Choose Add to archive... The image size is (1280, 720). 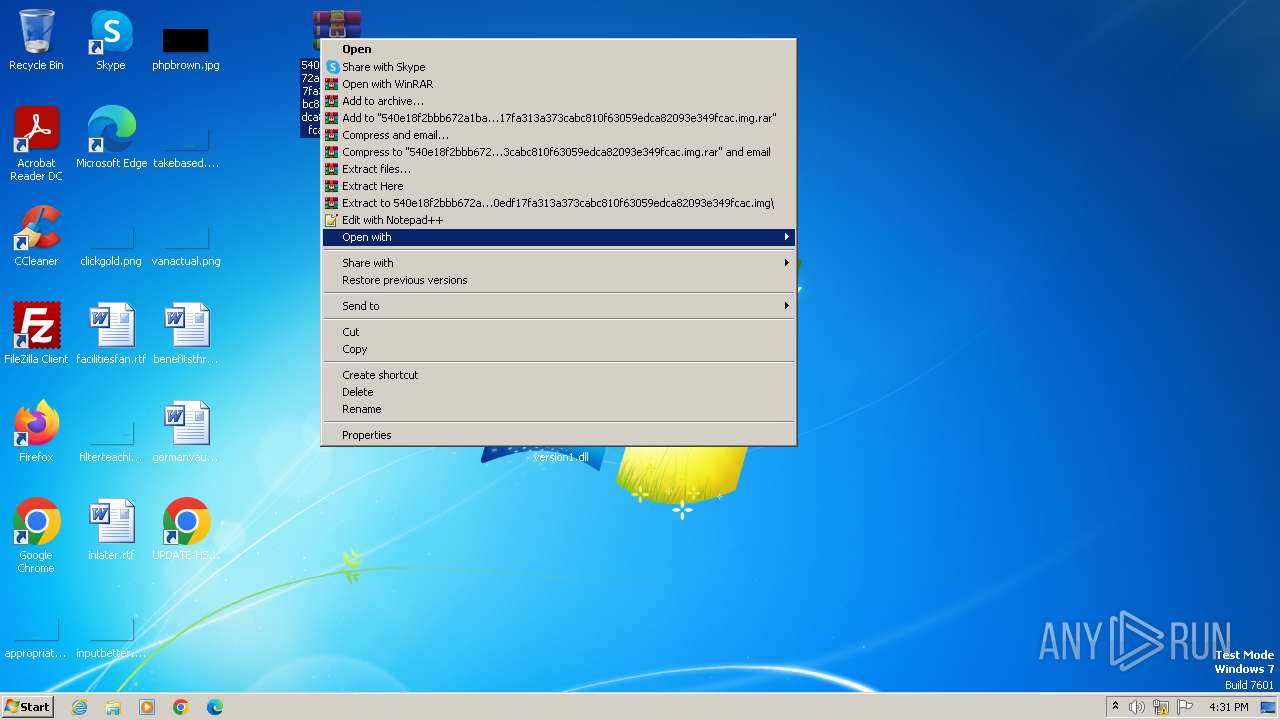coord(558,101)
